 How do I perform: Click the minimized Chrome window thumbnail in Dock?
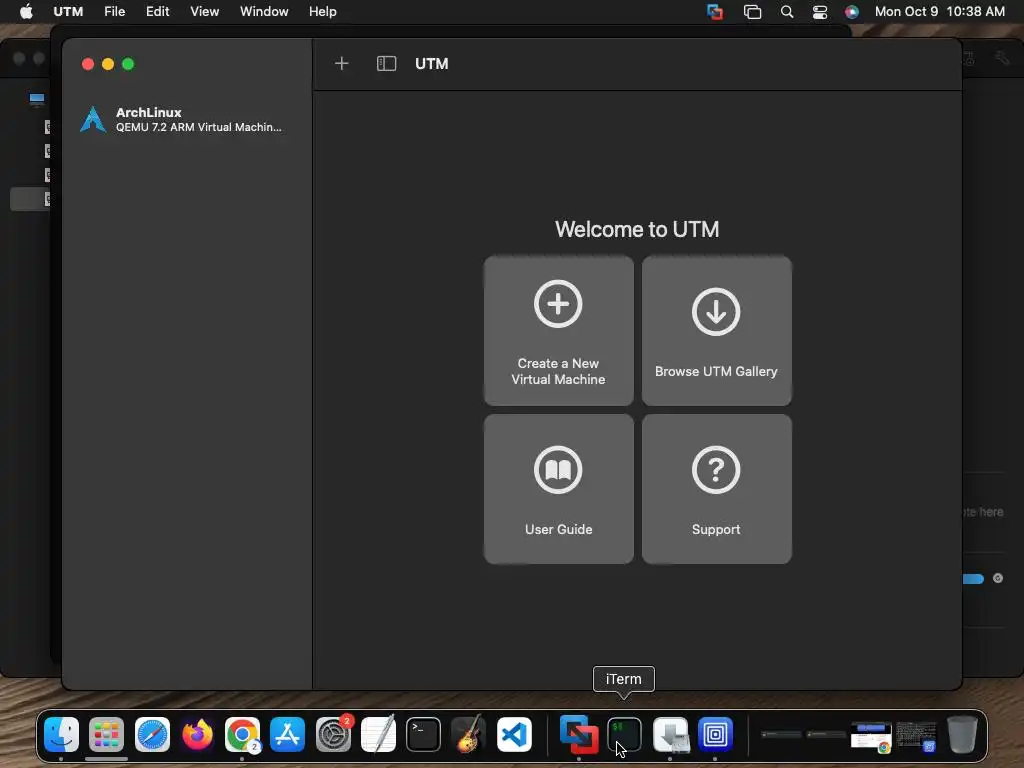(871, 737)
